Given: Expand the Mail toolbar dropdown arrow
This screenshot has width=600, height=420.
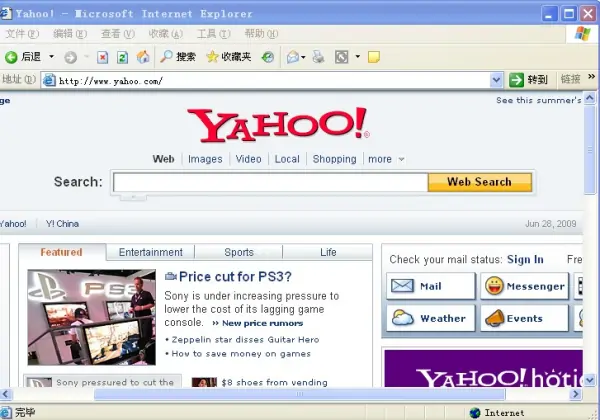Looking at the screenshot, I should point(303,57).
